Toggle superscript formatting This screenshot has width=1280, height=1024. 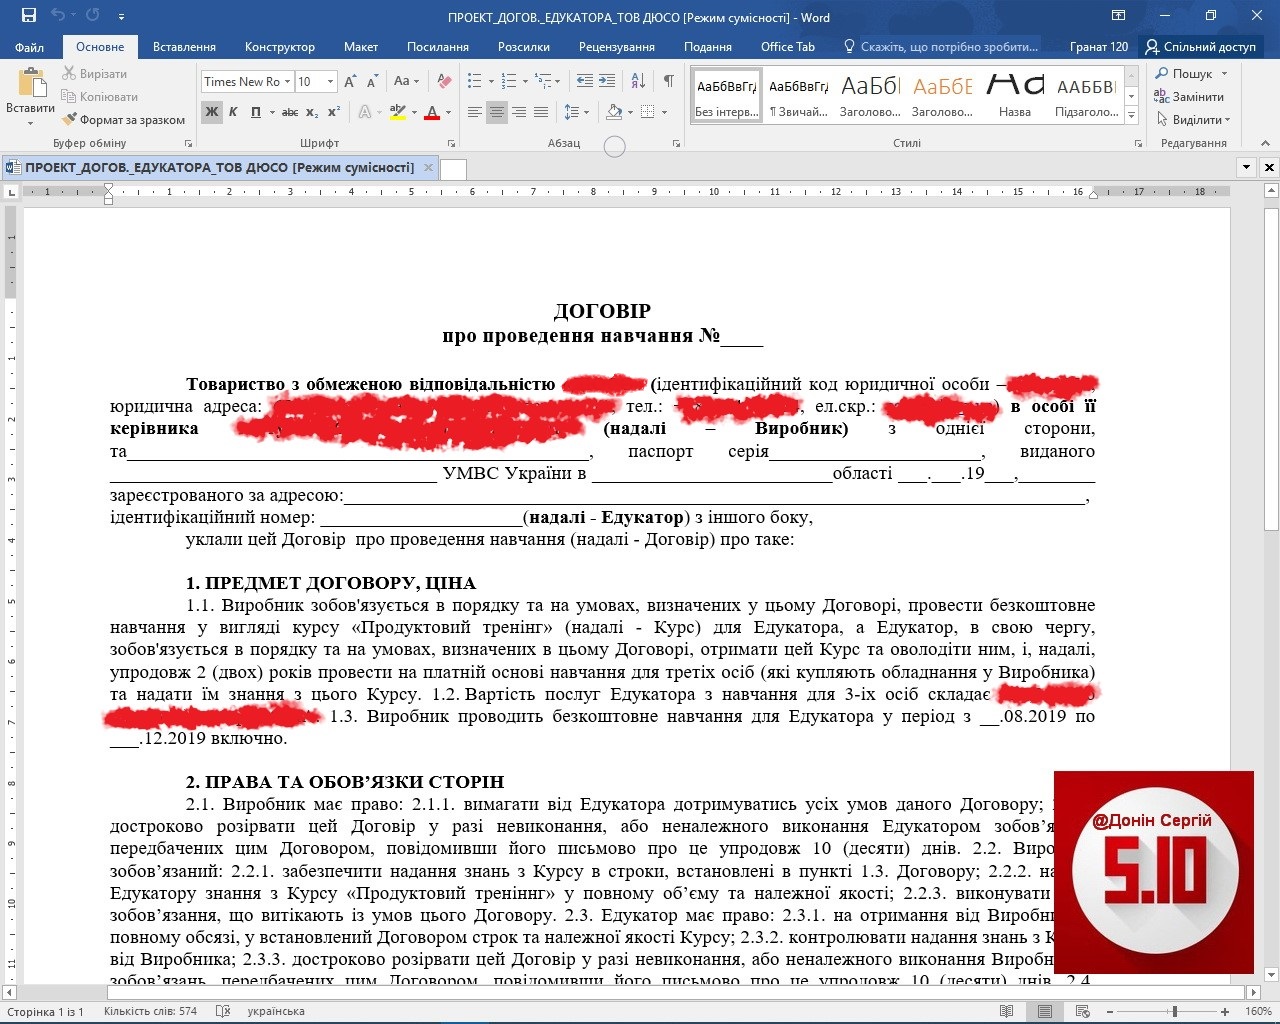334,112
